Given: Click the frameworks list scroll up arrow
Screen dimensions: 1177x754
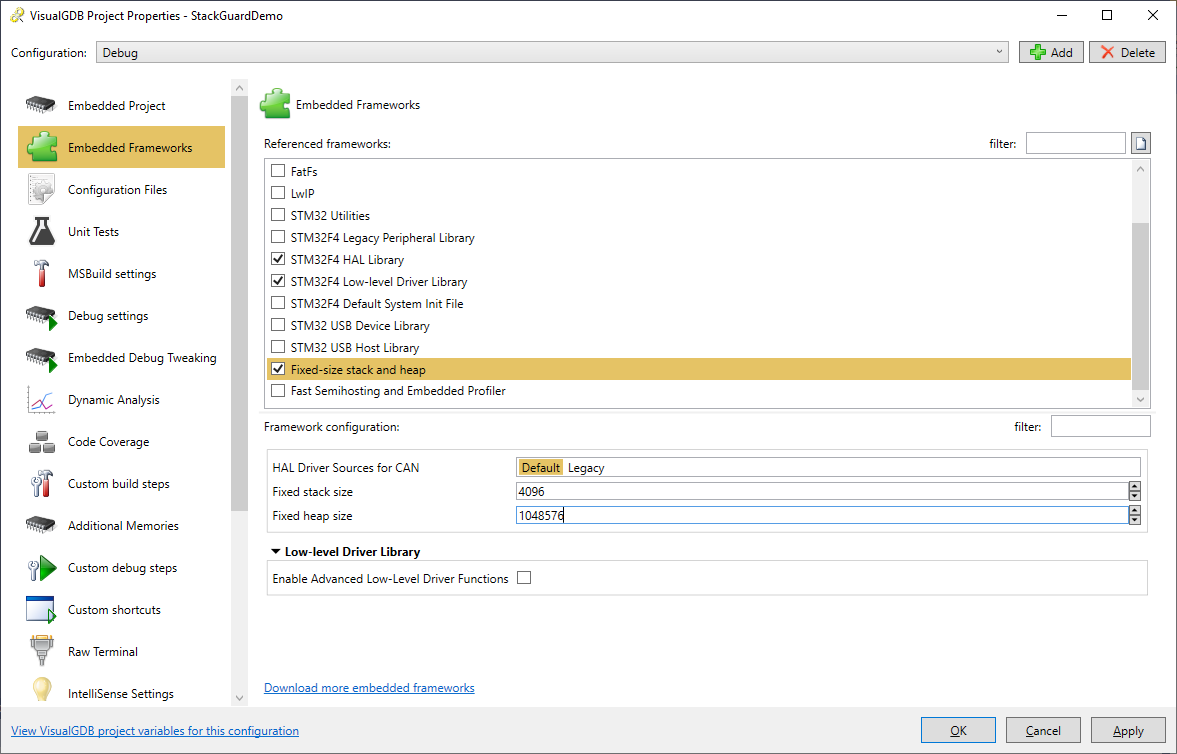Looking at the screenshot, I should [1140, 169].
